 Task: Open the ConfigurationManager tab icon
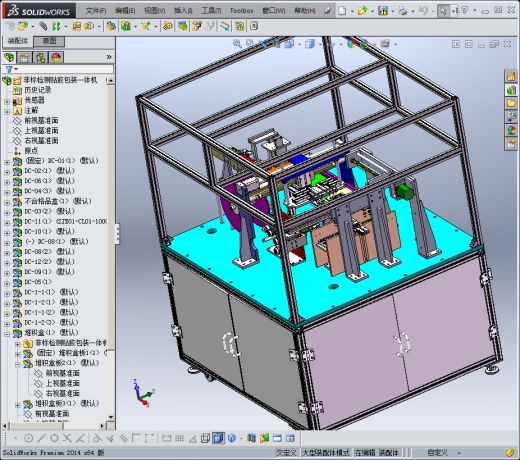point(41,57)
